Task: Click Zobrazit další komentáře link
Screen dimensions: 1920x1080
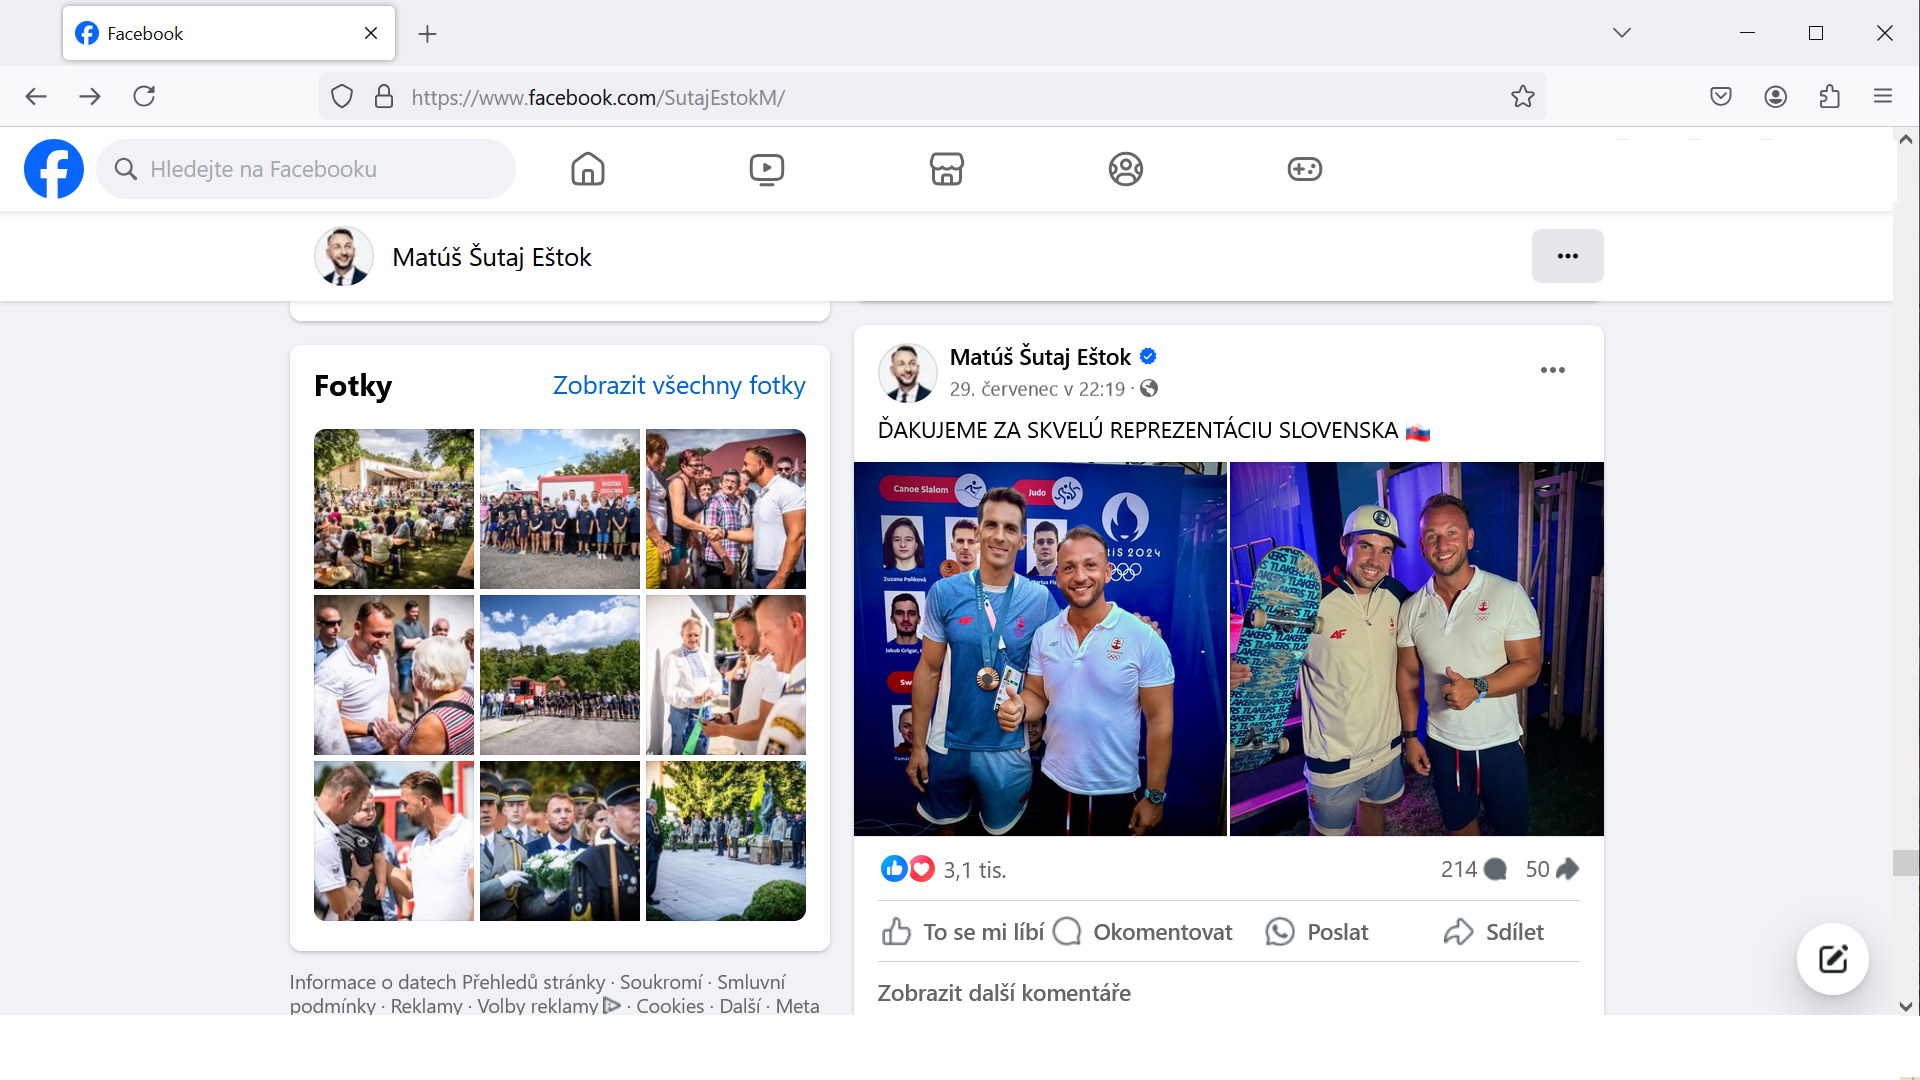Action: [1003, 993]
